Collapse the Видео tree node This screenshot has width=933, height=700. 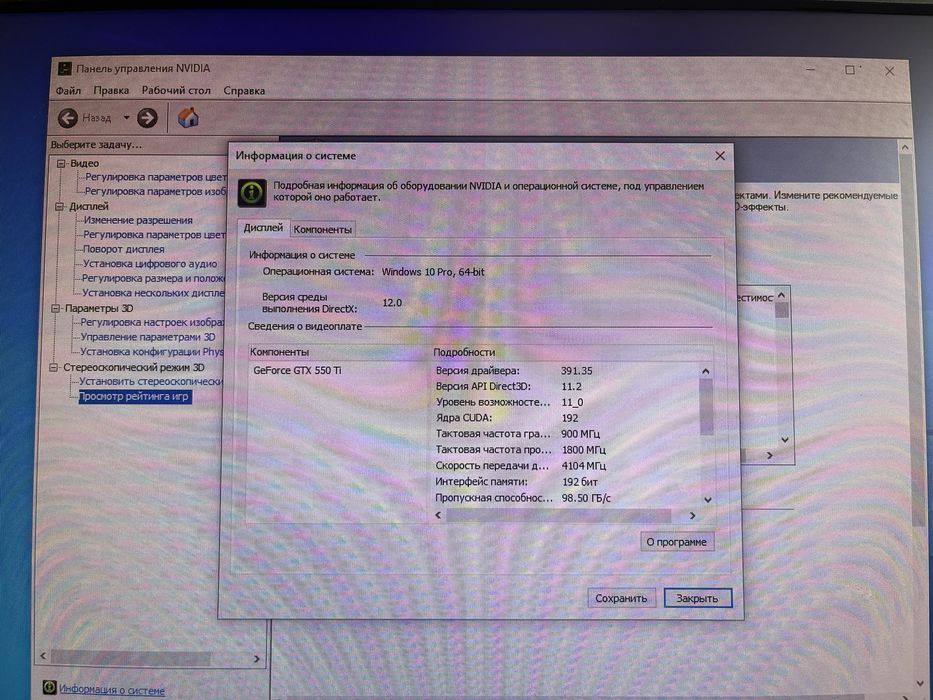pos(61,163)
